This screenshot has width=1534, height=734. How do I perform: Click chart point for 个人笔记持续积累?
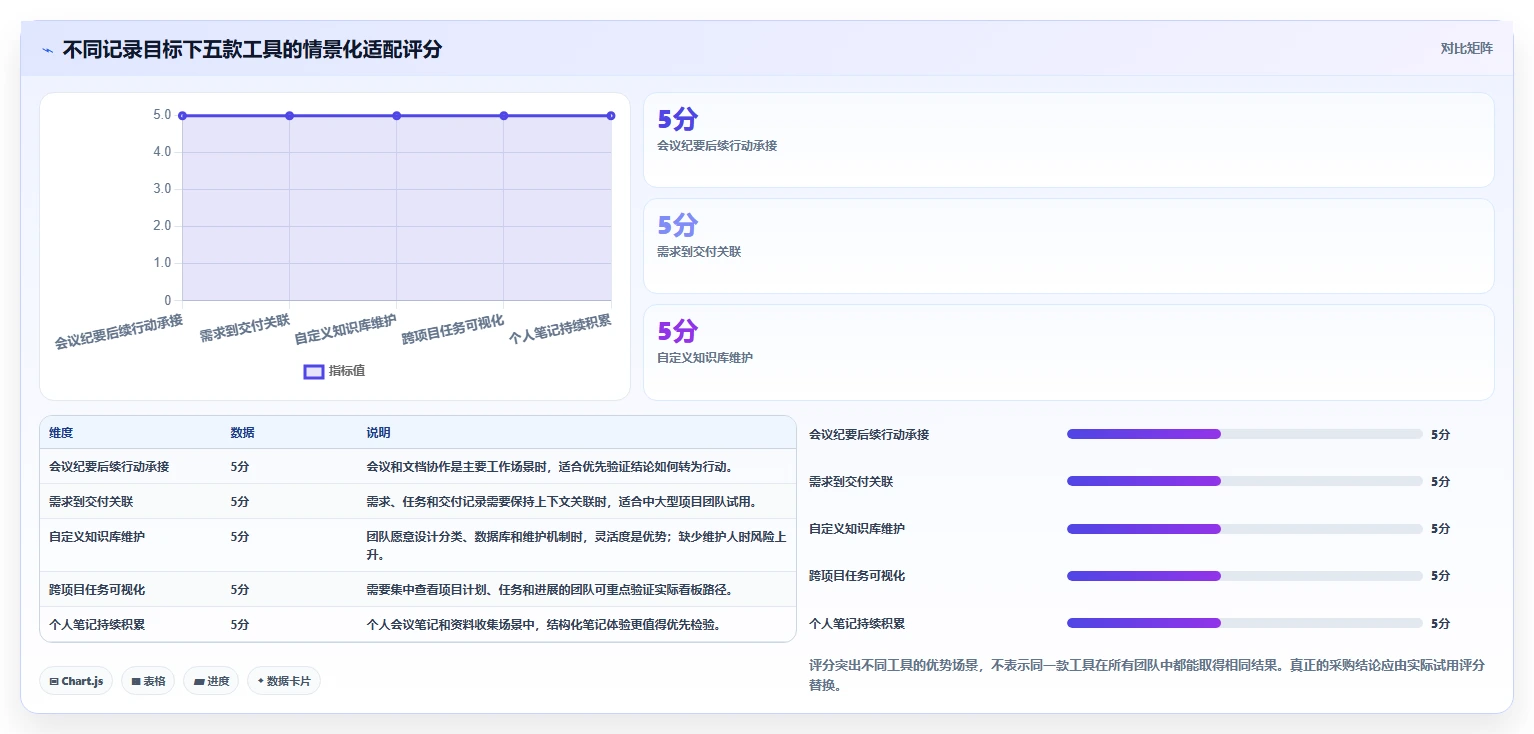pyautogui.click(x=611, y=116)
